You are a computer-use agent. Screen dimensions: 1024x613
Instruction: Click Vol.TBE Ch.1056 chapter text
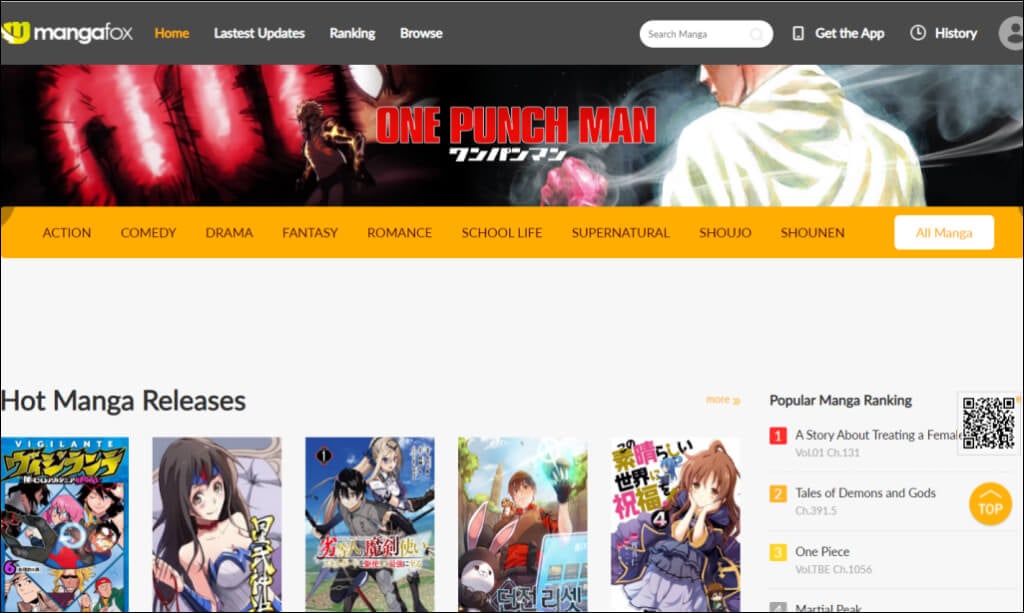[x=833, y=569]
